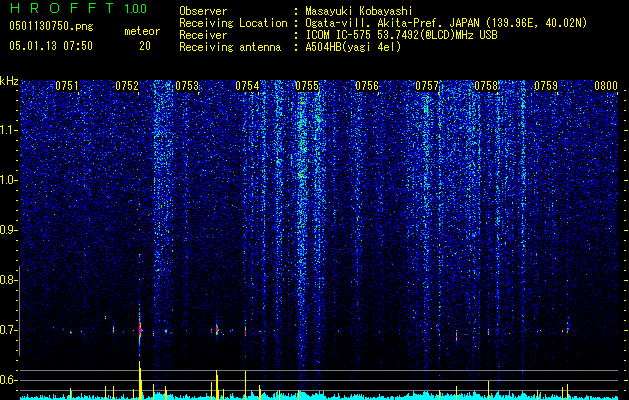Click the 0751 time marker
This screenshot has width=629, height=400.
(x=67, y=86)
